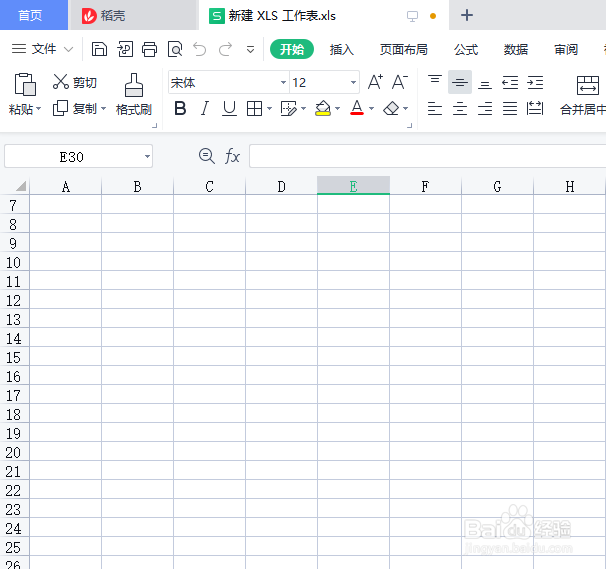The width and height of the screenshot is (606, 569).
Task: Align text left
Action: [435, 109]
